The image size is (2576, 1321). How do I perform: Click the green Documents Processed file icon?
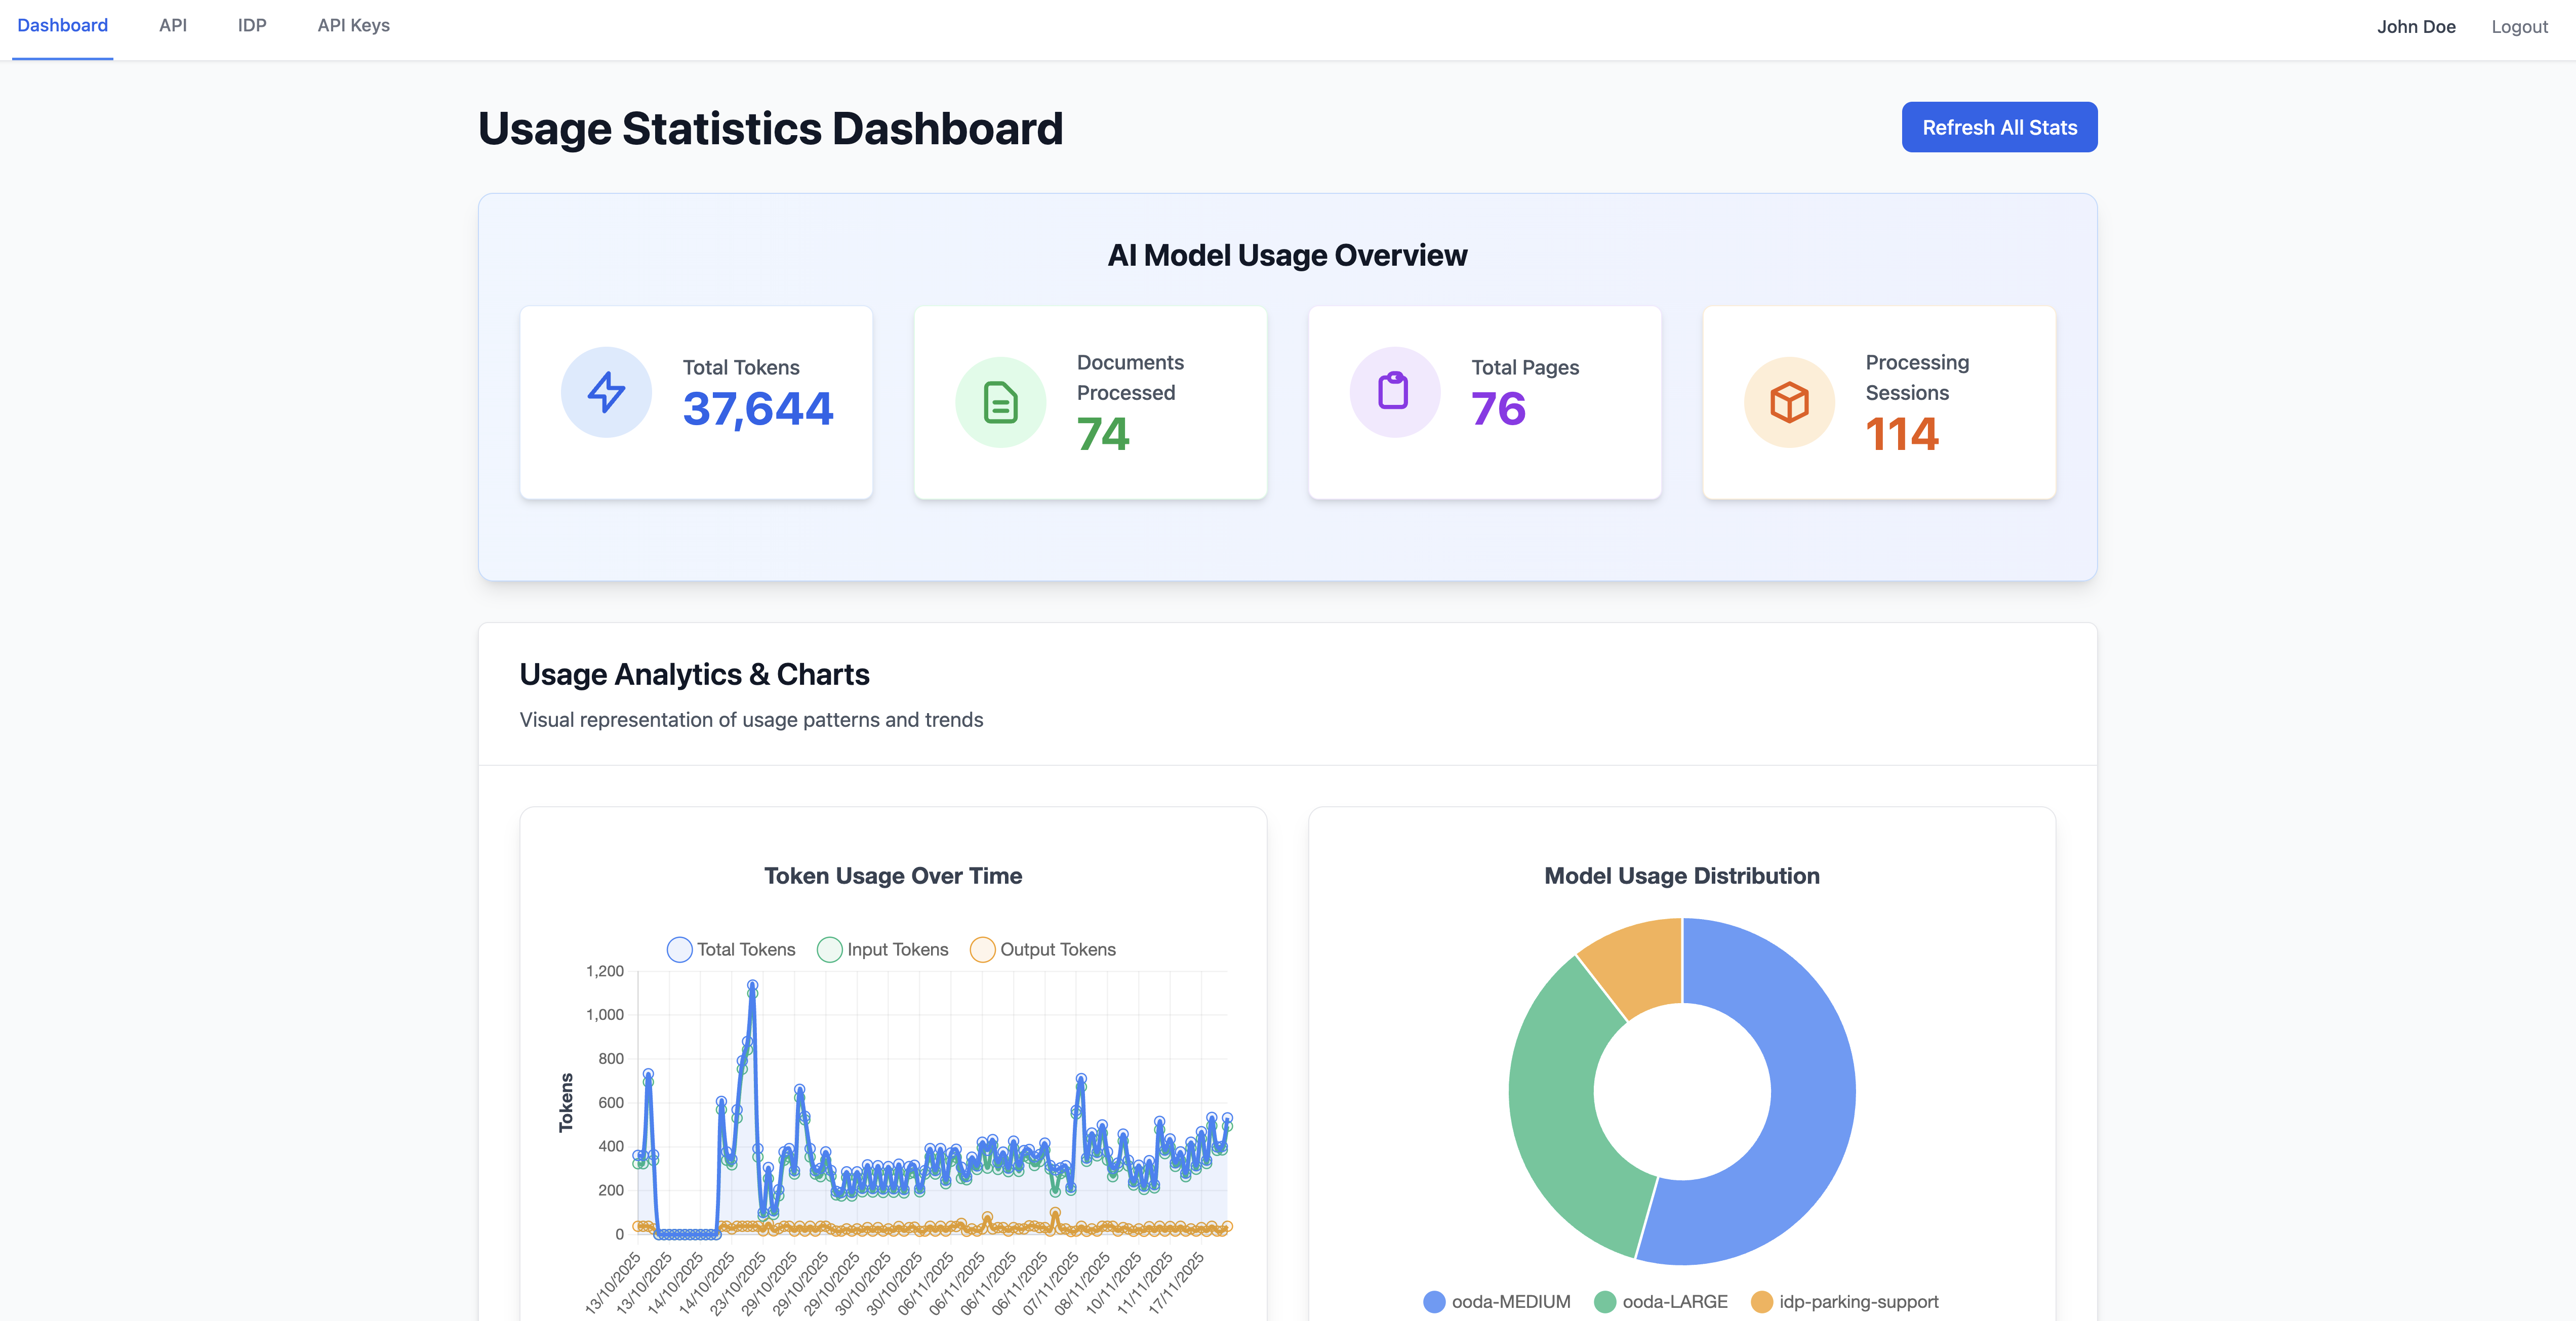pyautogui.click(x=1000, y=402)
